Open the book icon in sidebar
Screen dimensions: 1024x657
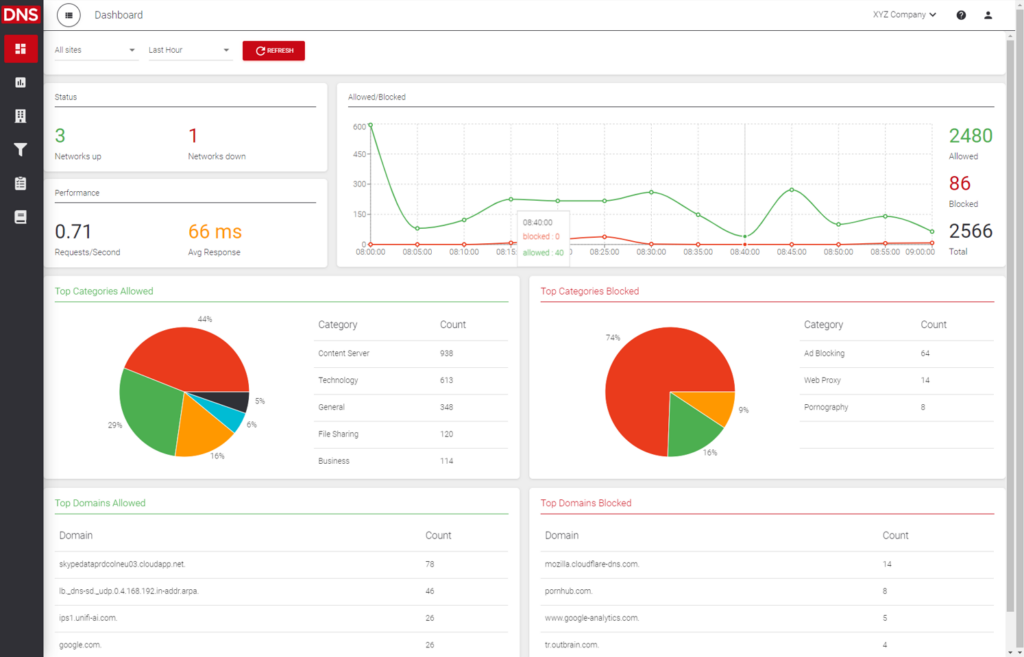[x=21, y=217]
